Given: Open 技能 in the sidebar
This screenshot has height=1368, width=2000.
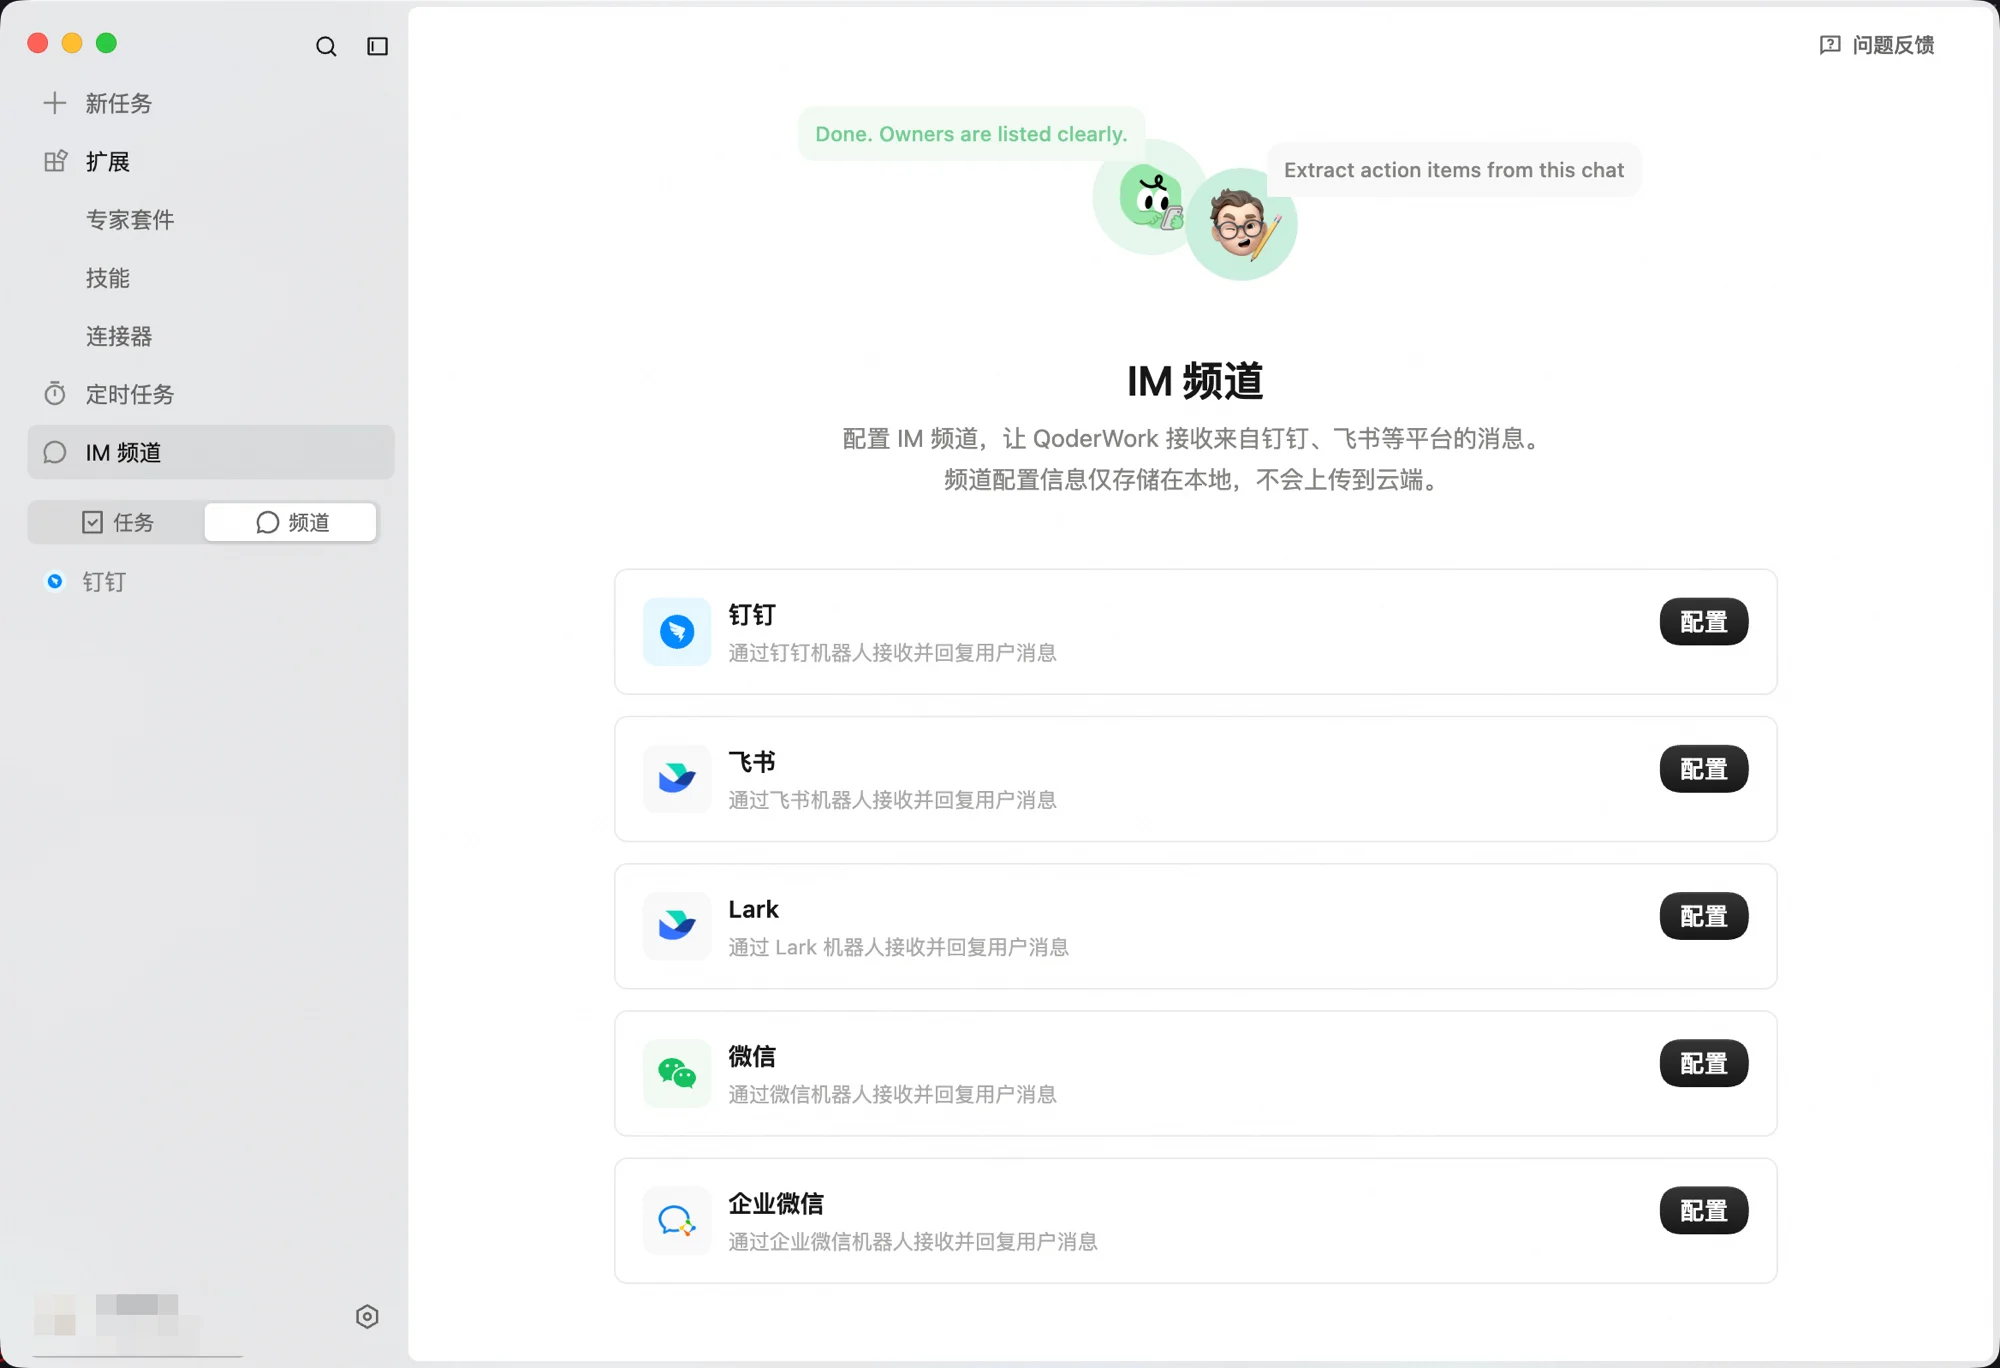Looking at the screenshot, I should tap(108, 278).
